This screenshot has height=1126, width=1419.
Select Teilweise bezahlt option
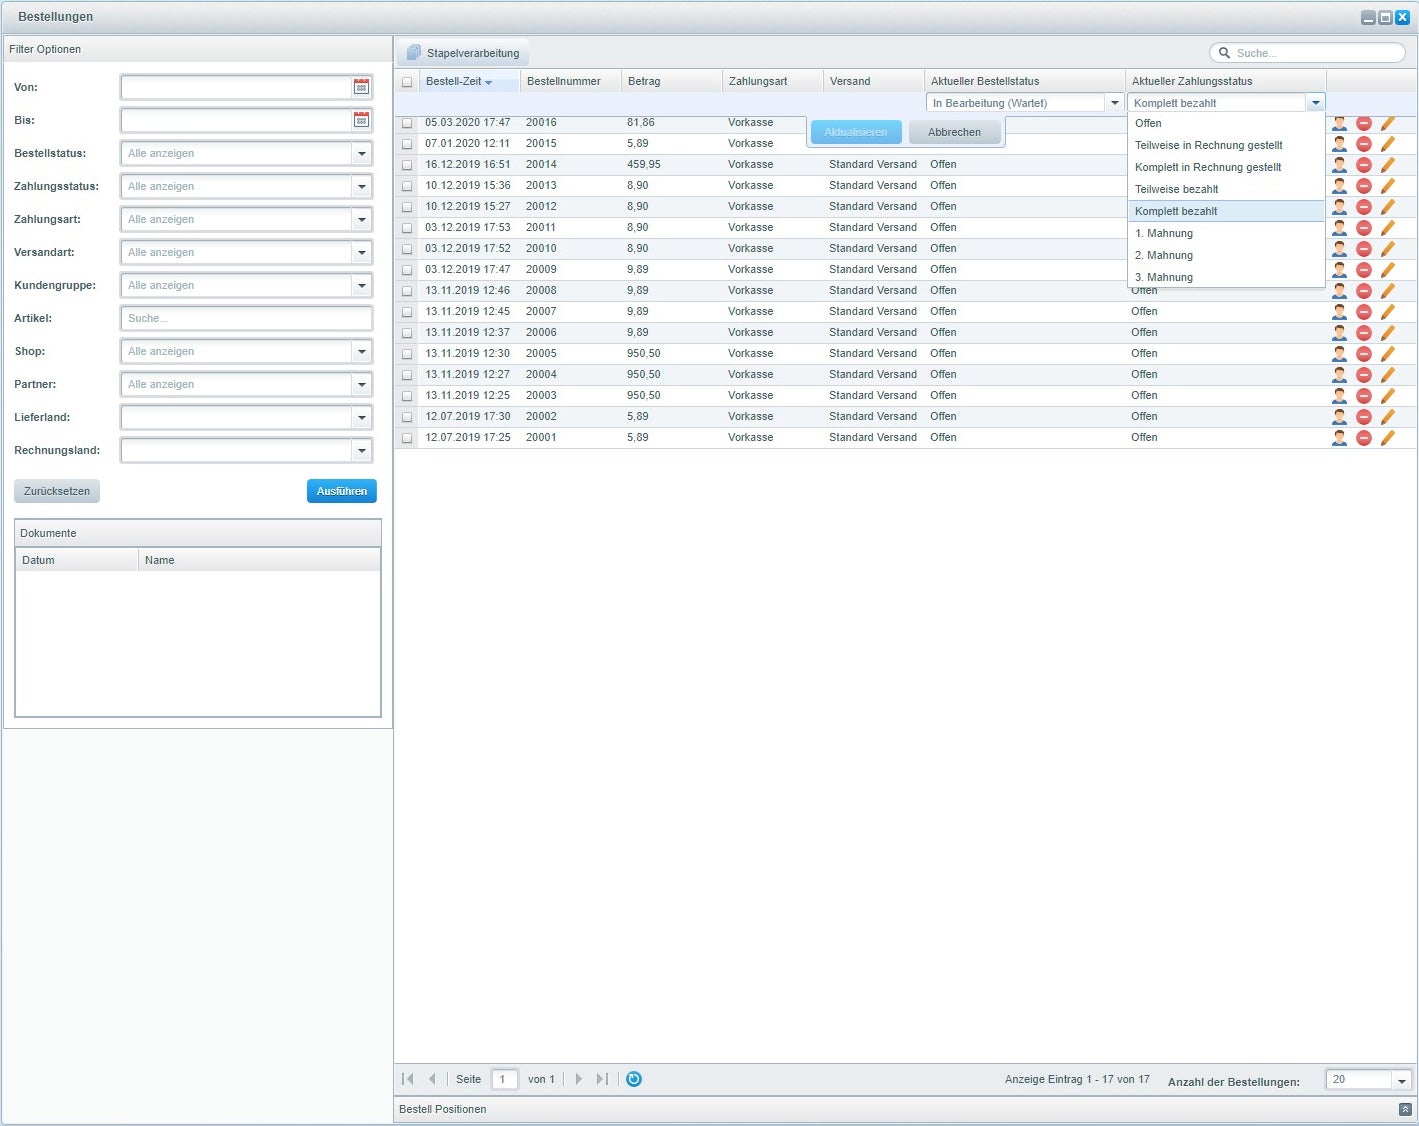click(1226, 189)
